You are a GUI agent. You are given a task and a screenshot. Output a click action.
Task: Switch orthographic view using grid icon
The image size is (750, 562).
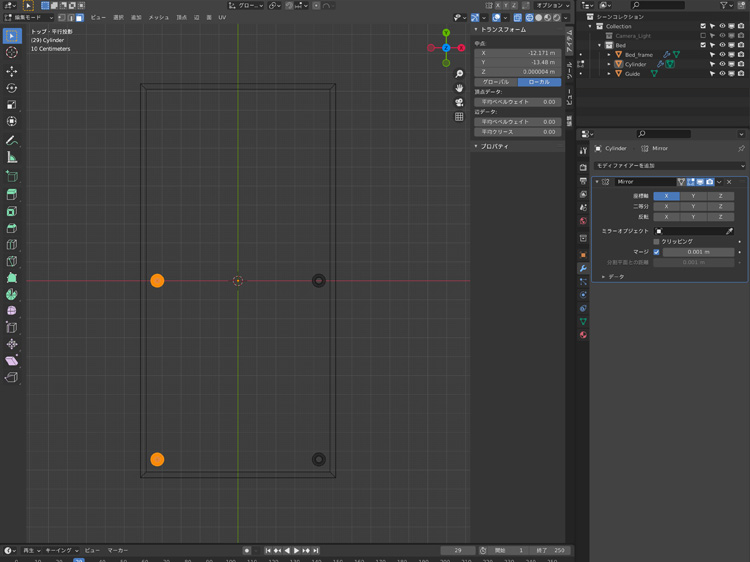[x=459, y=116]
